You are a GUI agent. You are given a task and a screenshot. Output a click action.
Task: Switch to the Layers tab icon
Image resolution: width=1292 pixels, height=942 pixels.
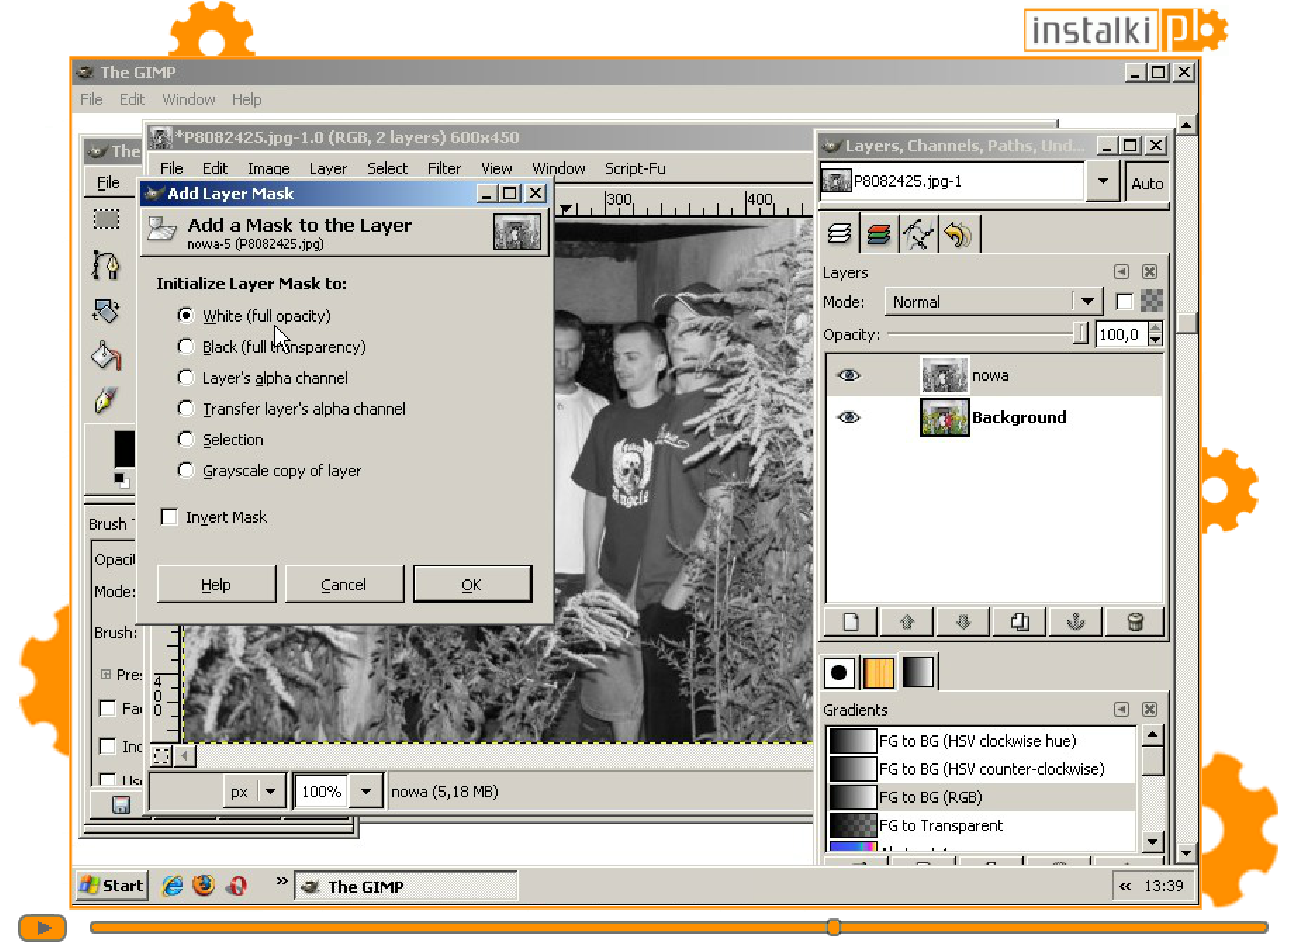point(840,234)
